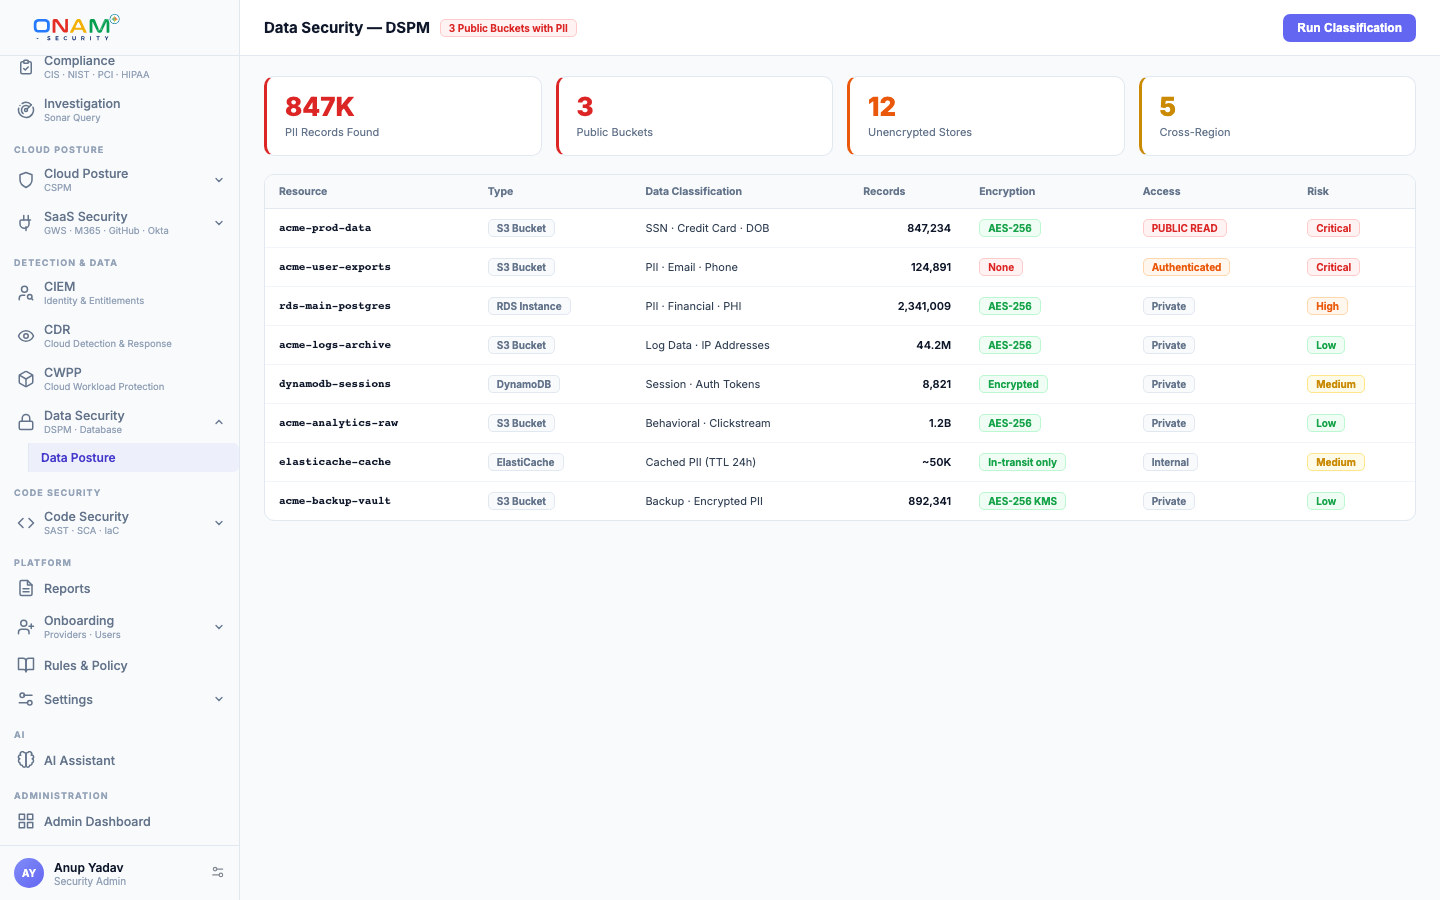The height and width of the screenshot is (900, 1440).
Task: Expand the SaaS Security chevron
Action: (219, 223)
